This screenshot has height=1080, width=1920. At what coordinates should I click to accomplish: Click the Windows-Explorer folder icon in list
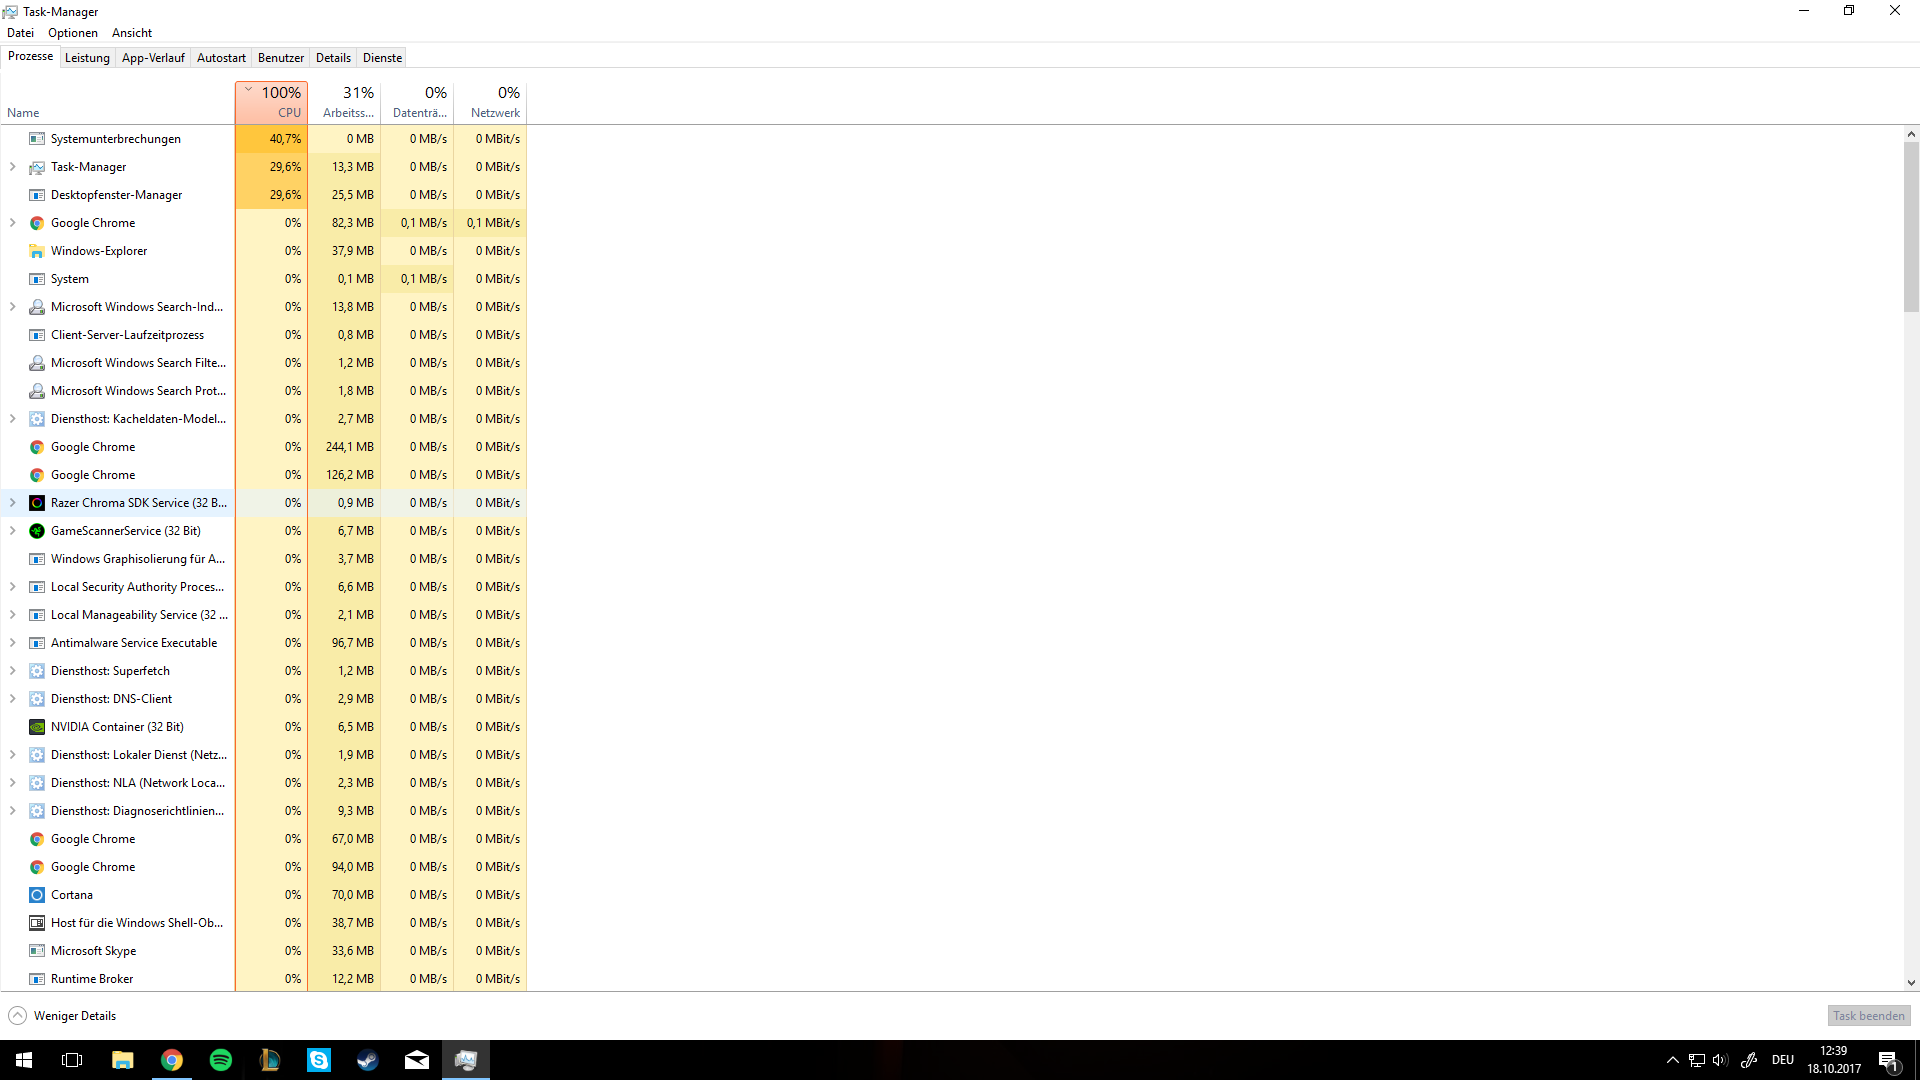point(37,251)
